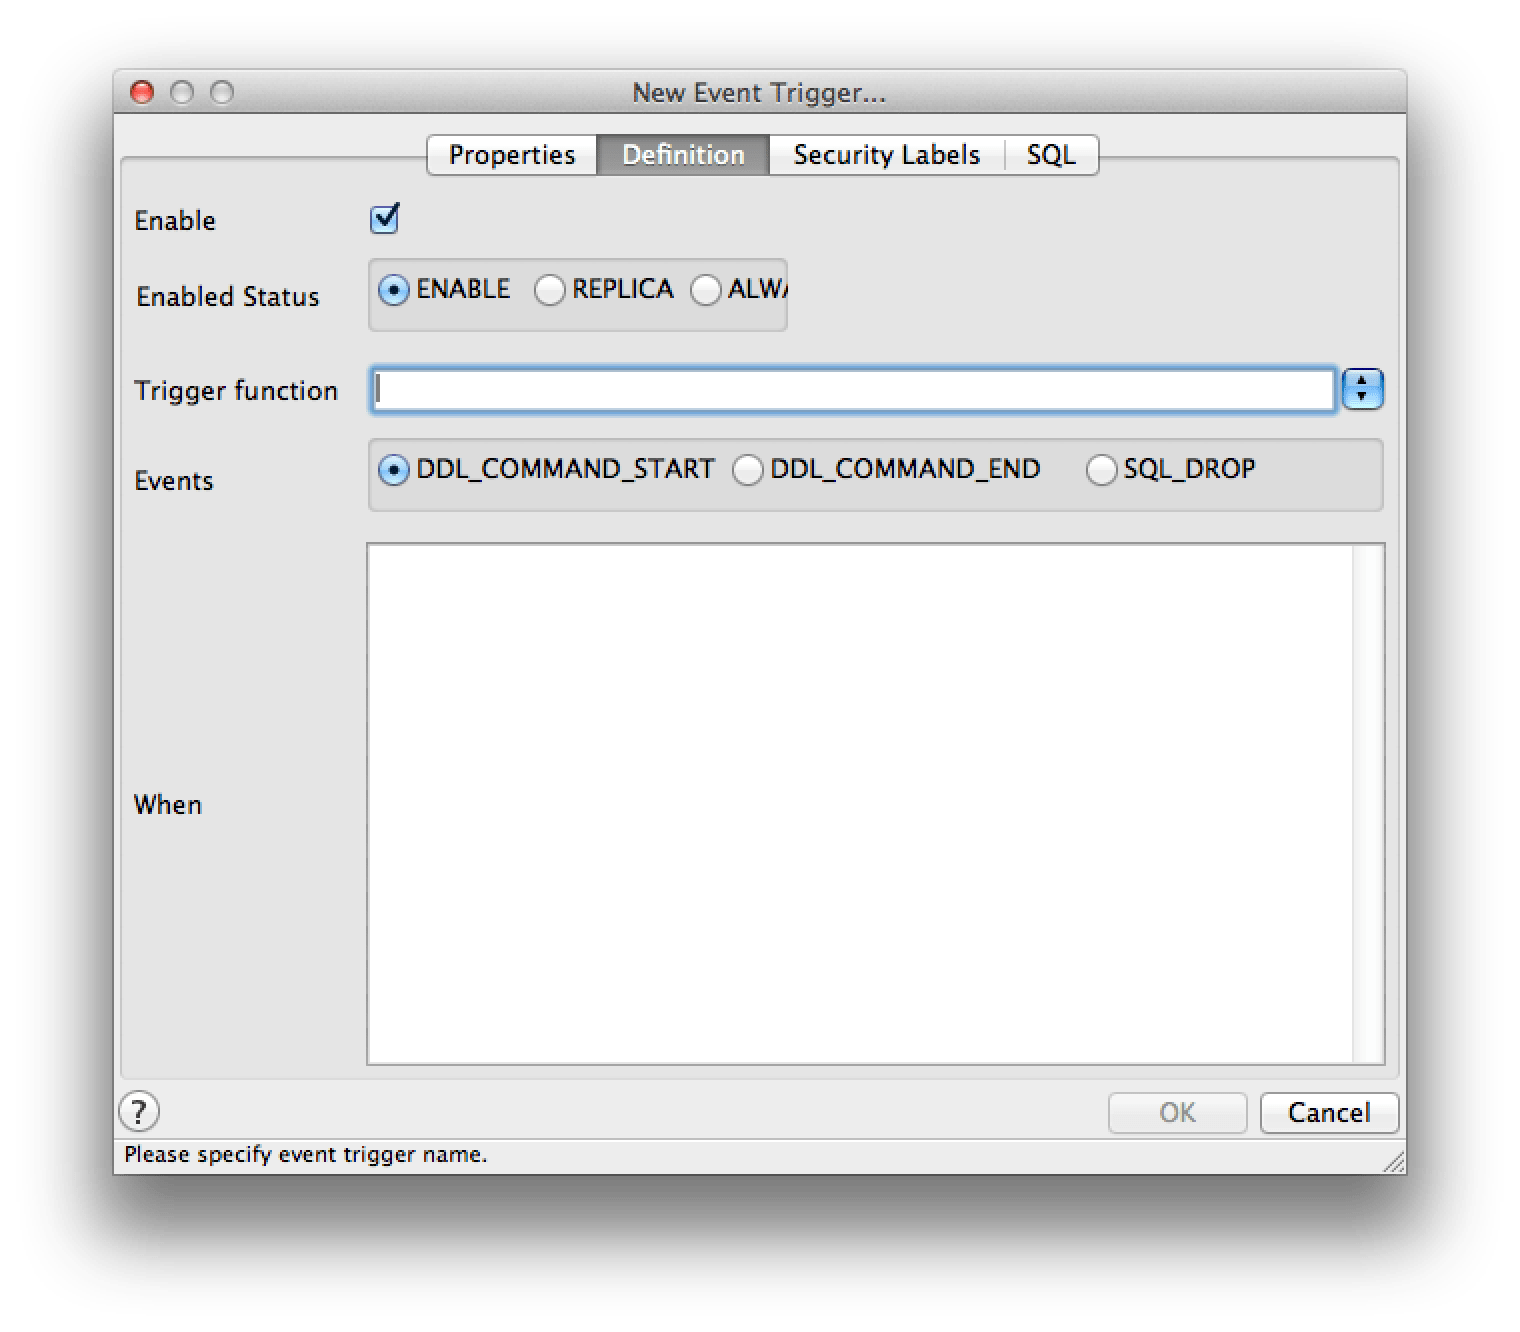Click the 'Please specify event trigger name.' status text
This screenshot has width=1520, height=1332.
coord(305,1154)
